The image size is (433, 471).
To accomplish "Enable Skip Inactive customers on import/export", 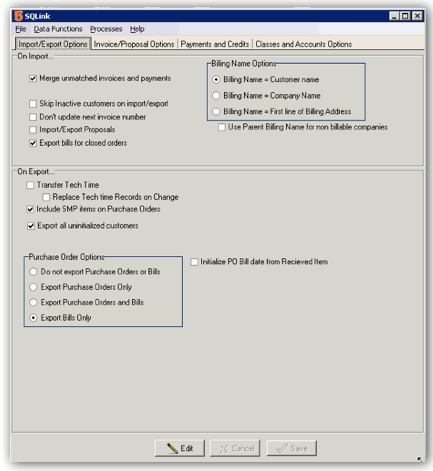I will pos(33,104).
